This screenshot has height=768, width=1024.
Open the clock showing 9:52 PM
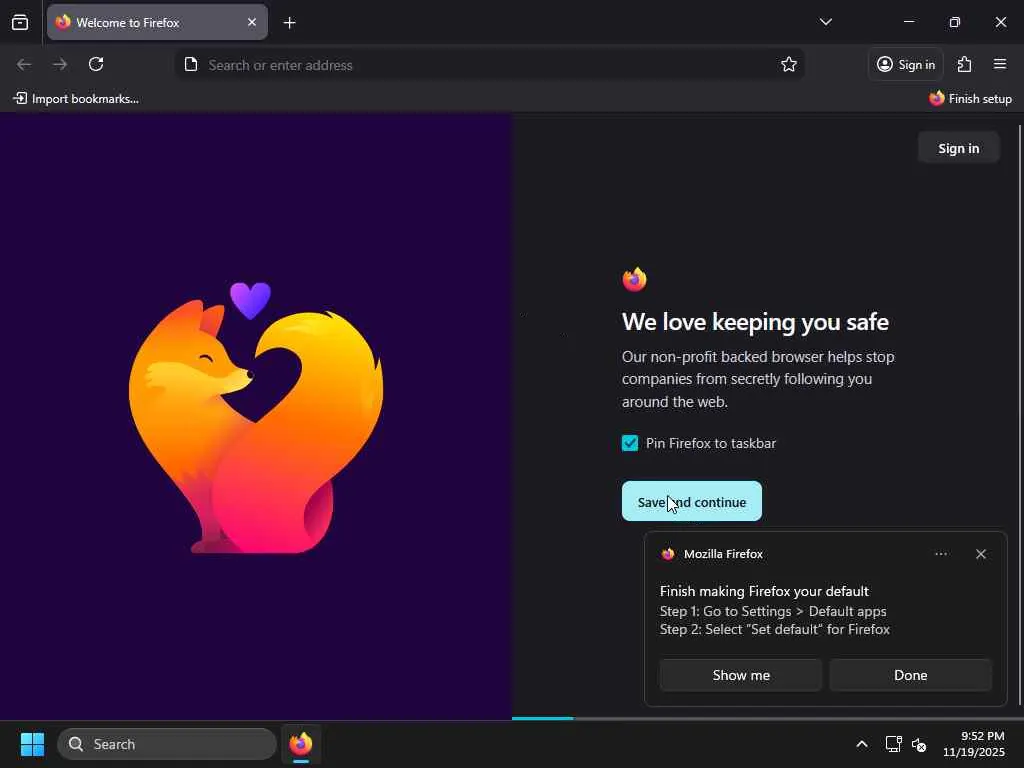tap(974, 744)
